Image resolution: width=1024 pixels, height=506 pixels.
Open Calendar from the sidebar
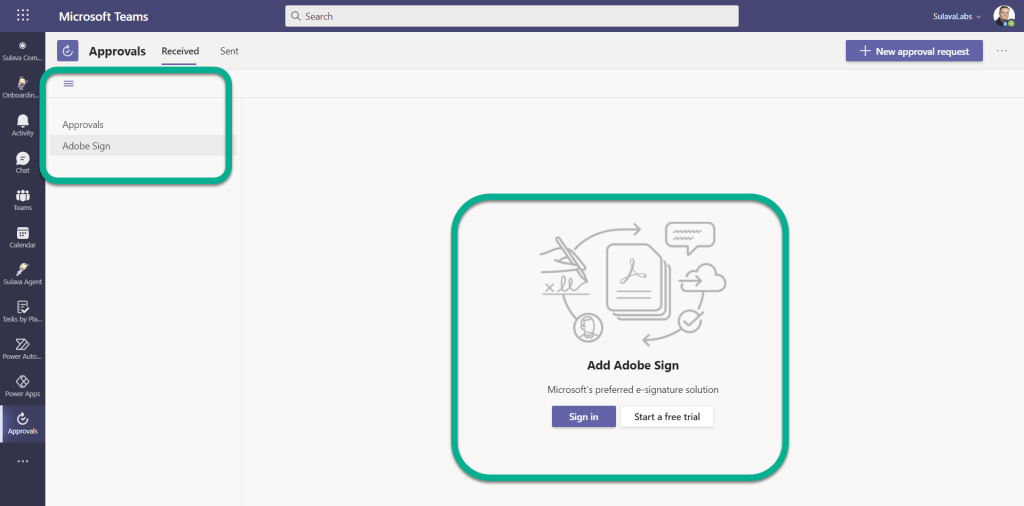click(22, 237)
